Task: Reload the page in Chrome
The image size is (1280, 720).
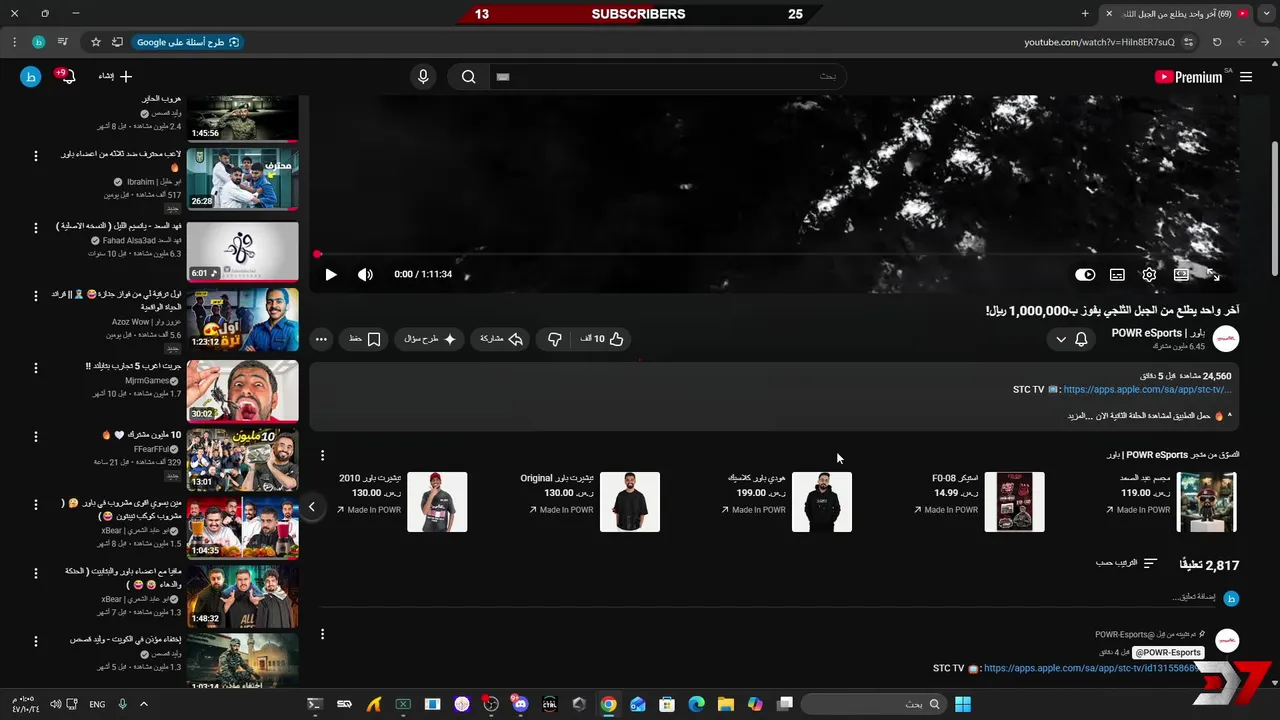Action: point(1217,42)
